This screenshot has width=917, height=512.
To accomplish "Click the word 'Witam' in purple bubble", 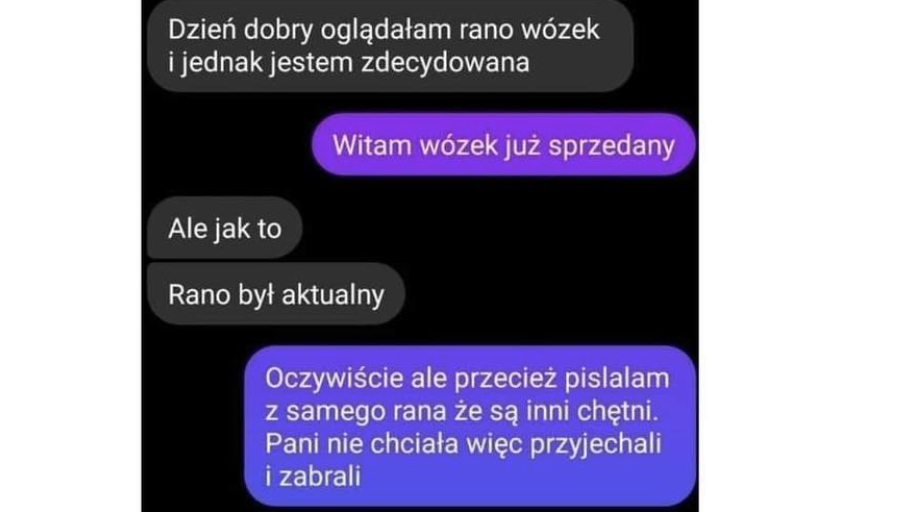I will click(372, 145).
